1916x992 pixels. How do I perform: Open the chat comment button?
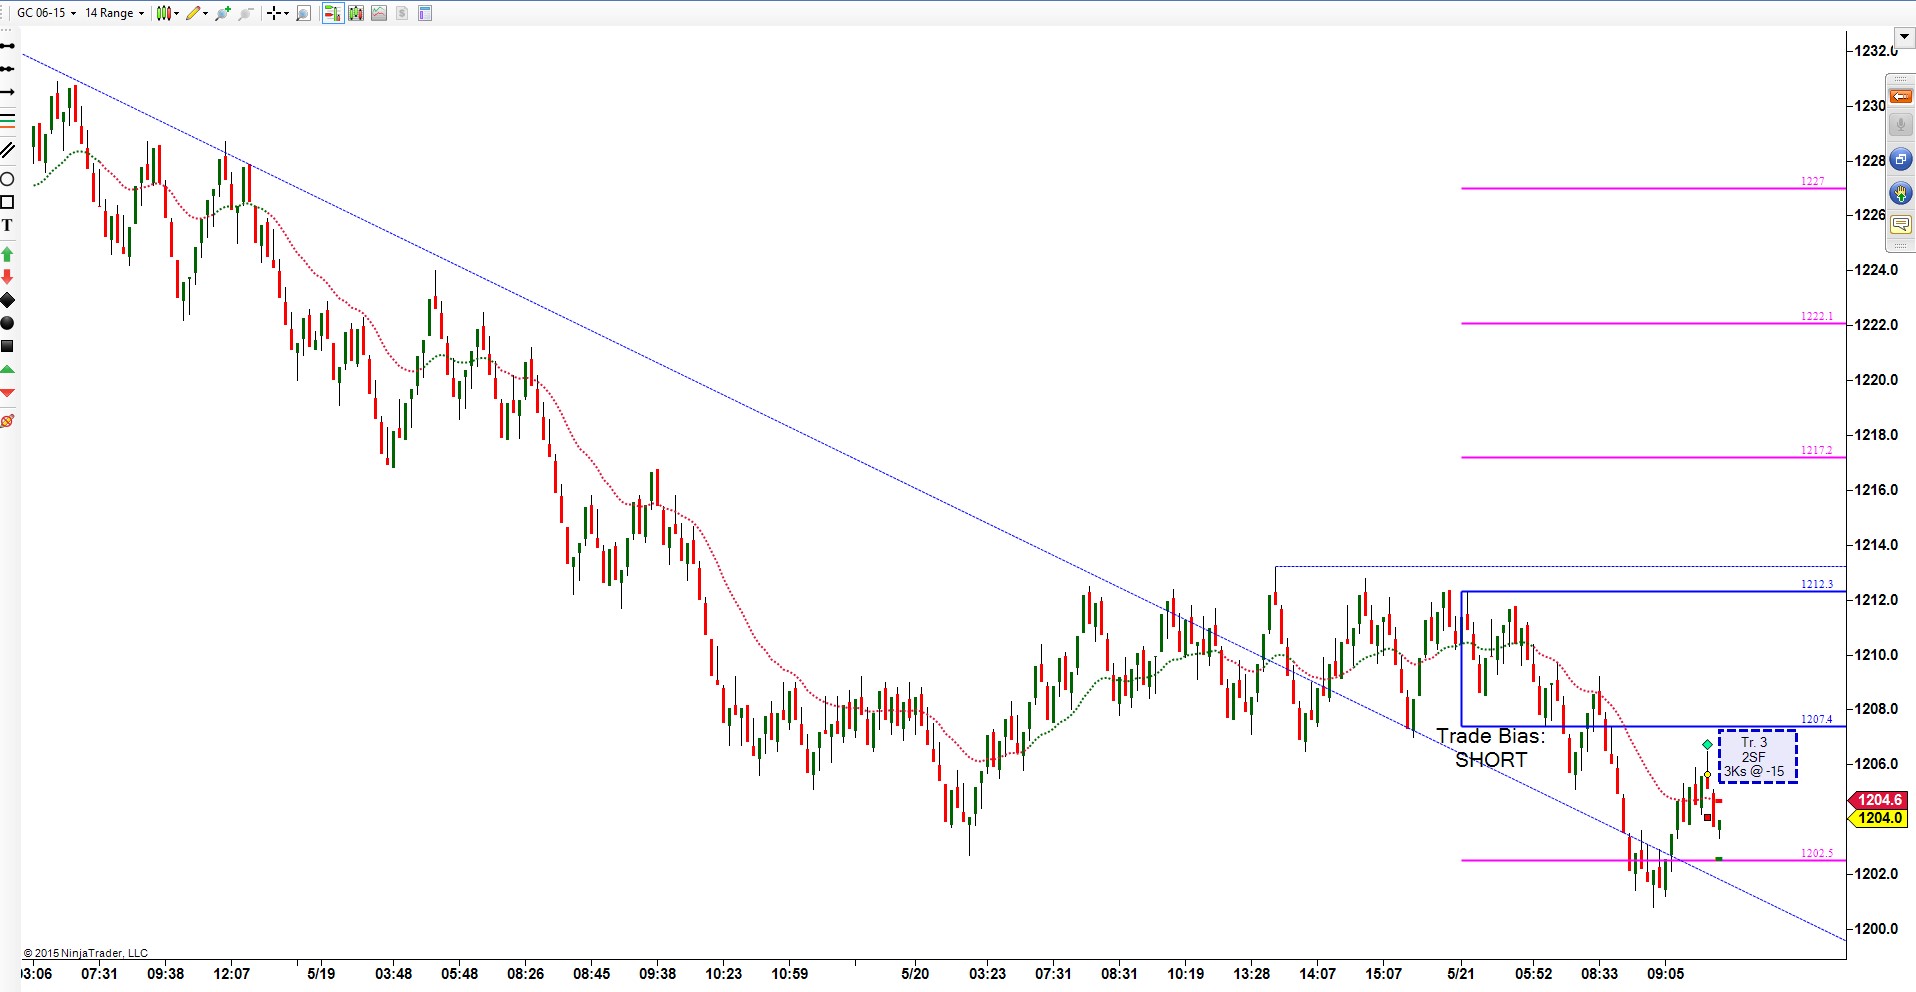(x=1900, y=224)
